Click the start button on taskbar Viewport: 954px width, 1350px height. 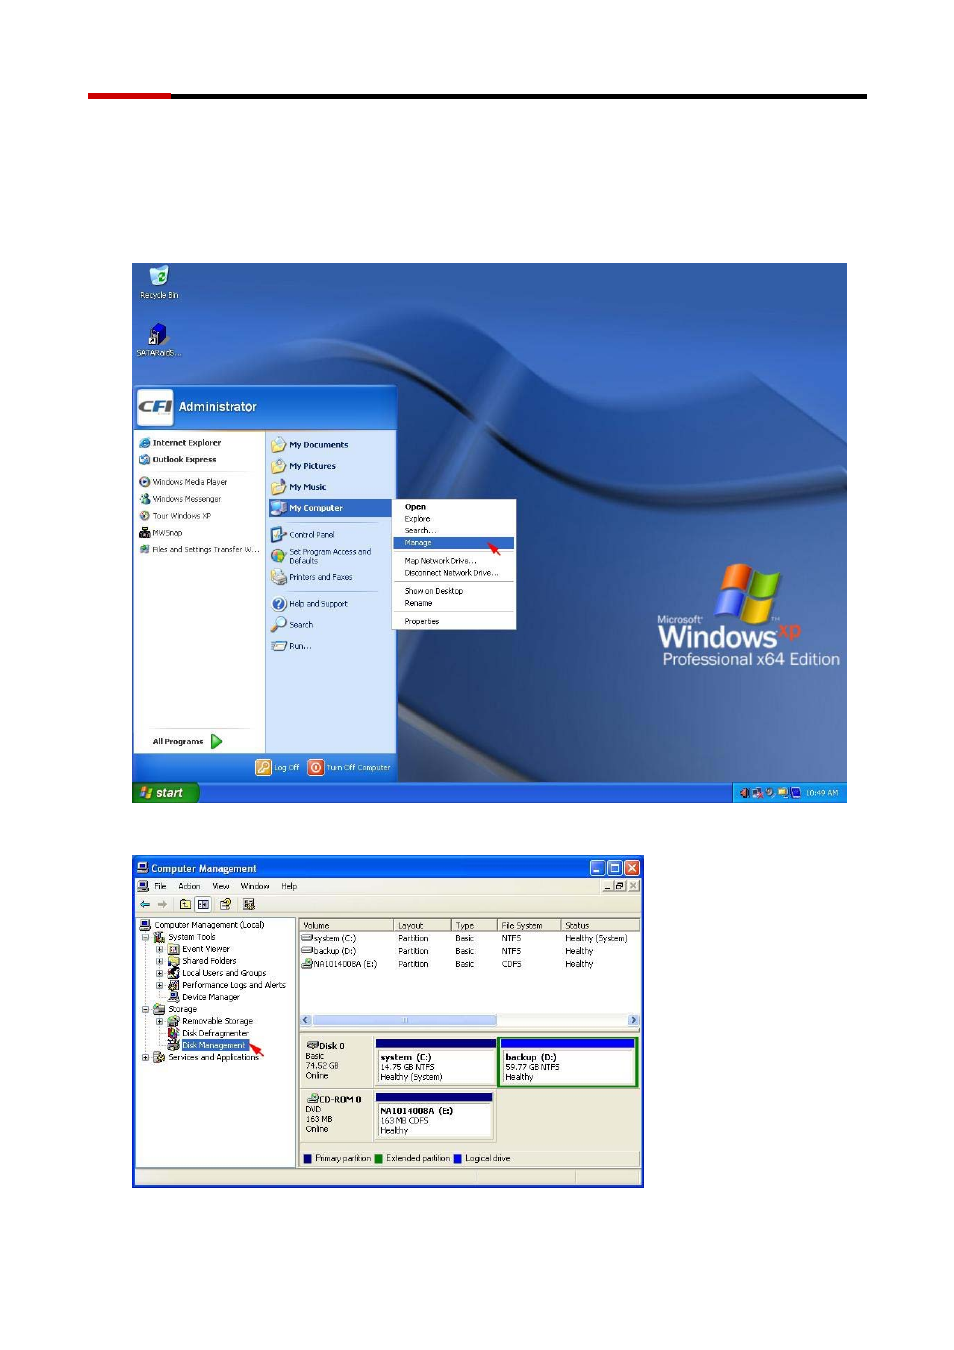[166, 792]
